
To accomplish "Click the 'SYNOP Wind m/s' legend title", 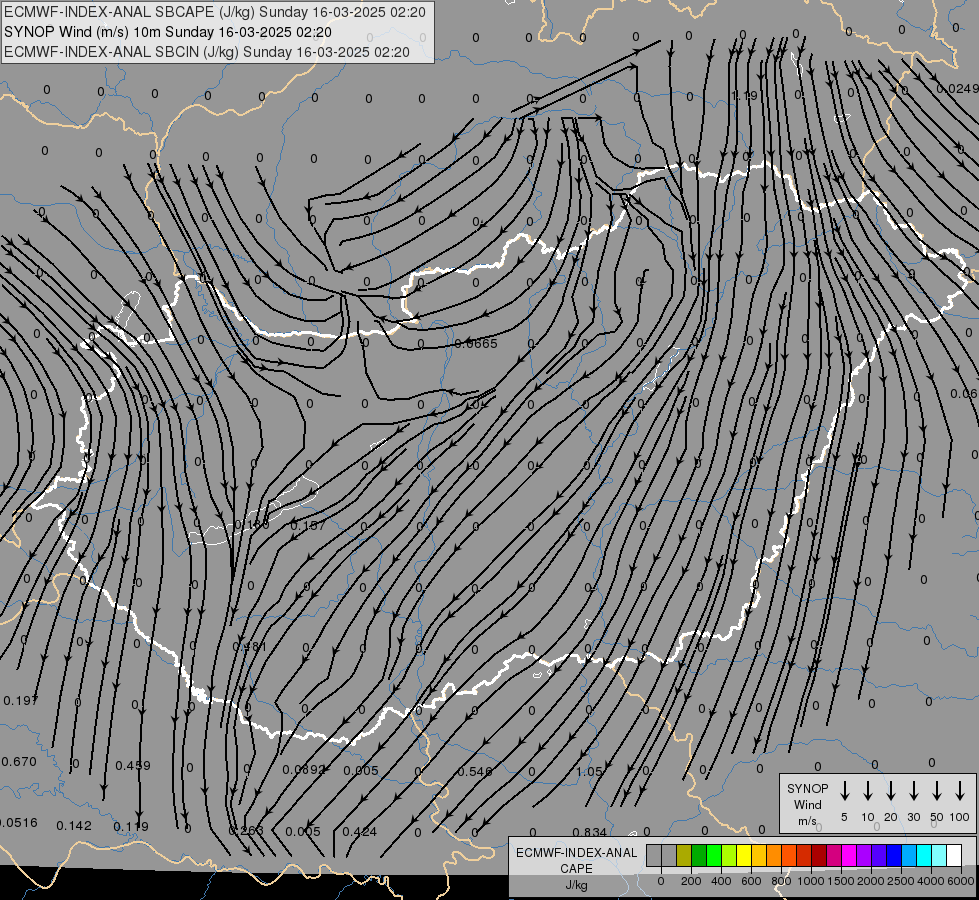I will [807, 804].
